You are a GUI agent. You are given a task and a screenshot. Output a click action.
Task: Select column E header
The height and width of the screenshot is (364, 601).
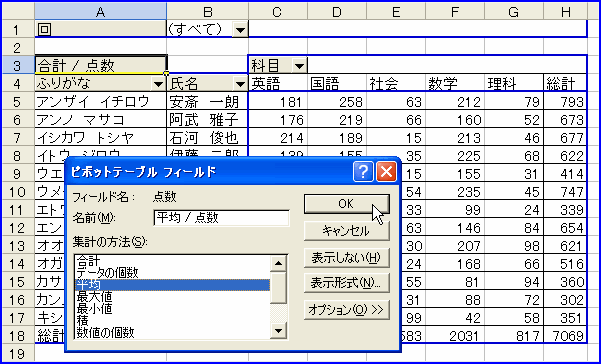396,11
